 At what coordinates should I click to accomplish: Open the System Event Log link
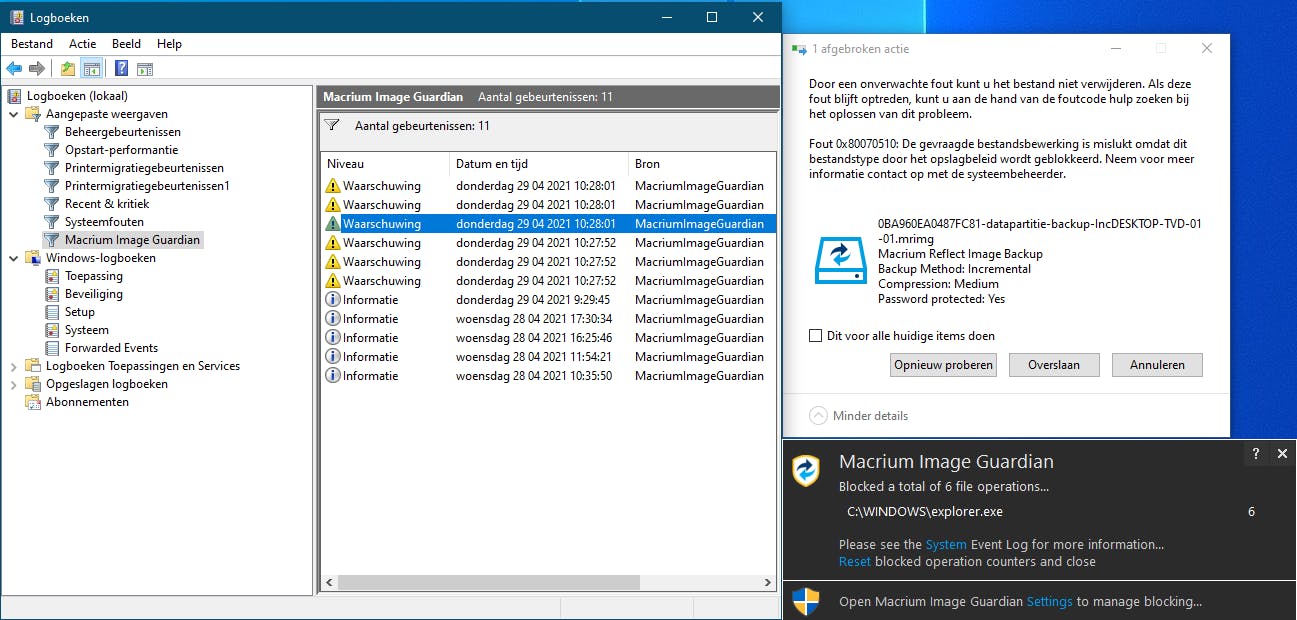click(946, 545)
